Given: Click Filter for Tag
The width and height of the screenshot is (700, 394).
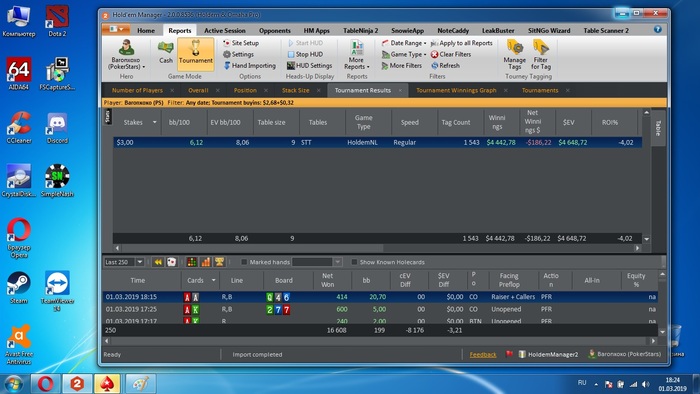Looking at the screenshot, I should point(541,54).
